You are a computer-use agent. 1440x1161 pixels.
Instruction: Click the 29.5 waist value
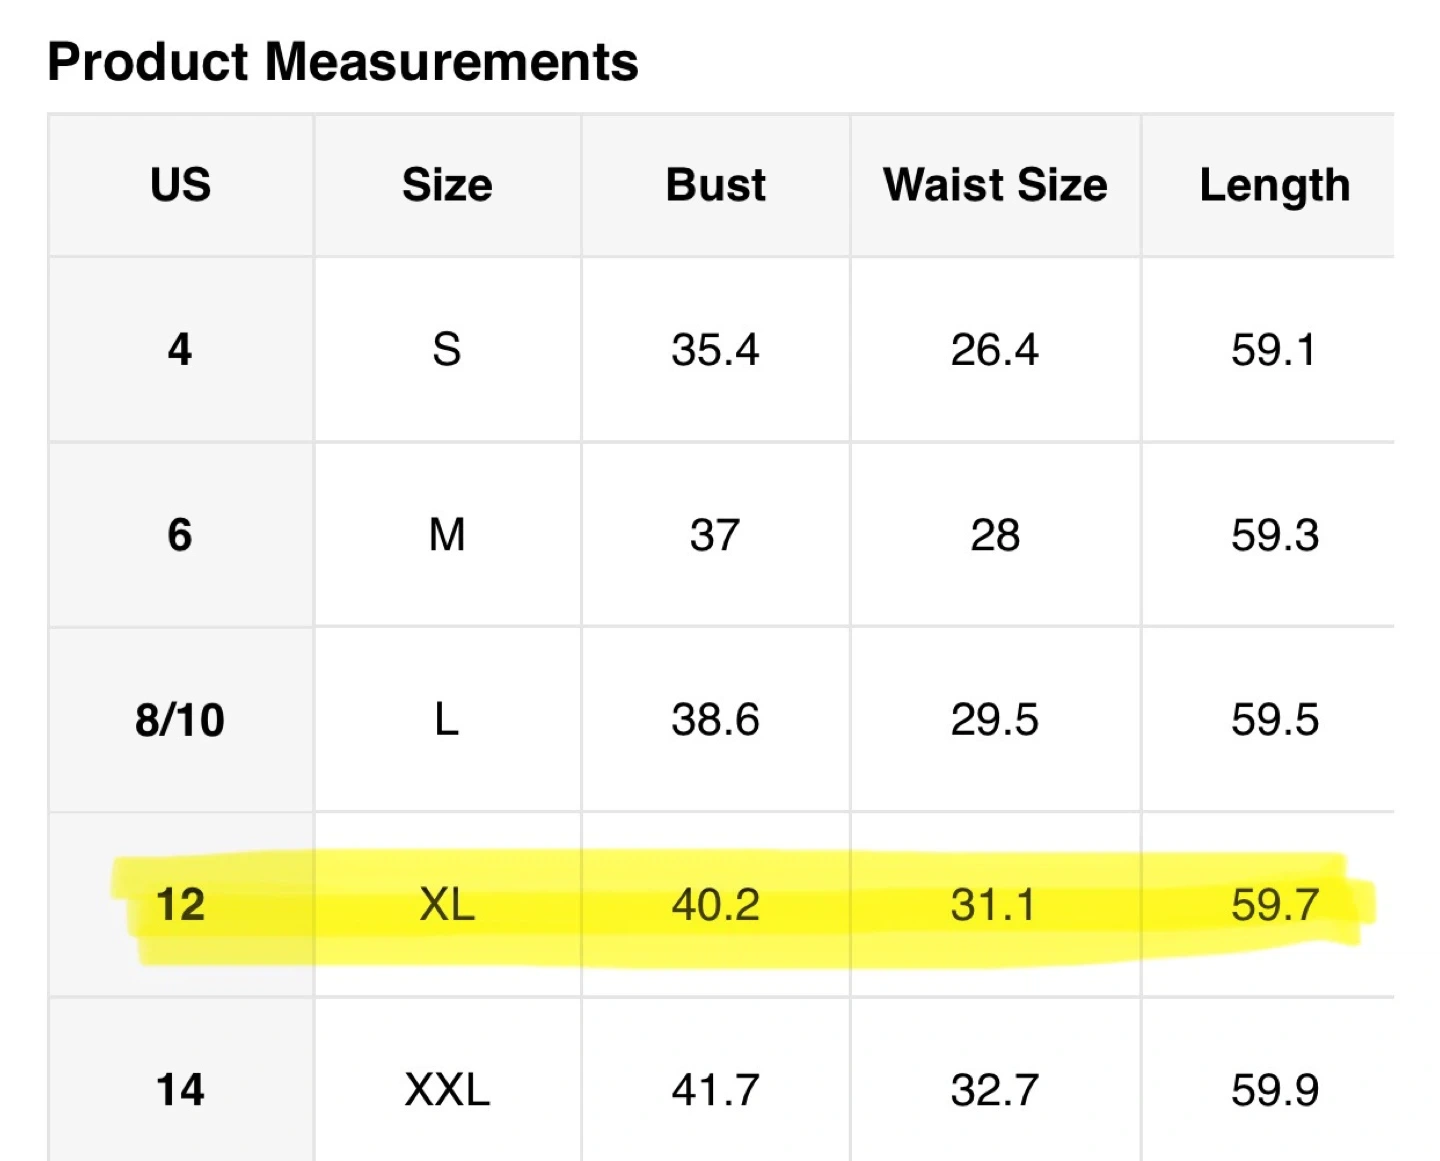(x=995, y=720)
